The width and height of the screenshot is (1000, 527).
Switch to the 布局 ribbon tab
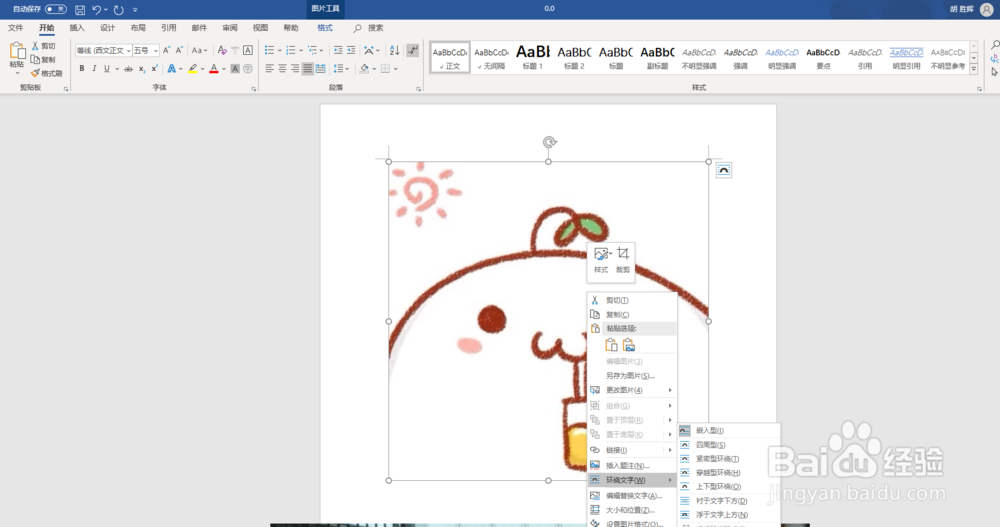(x=138, y=28)
